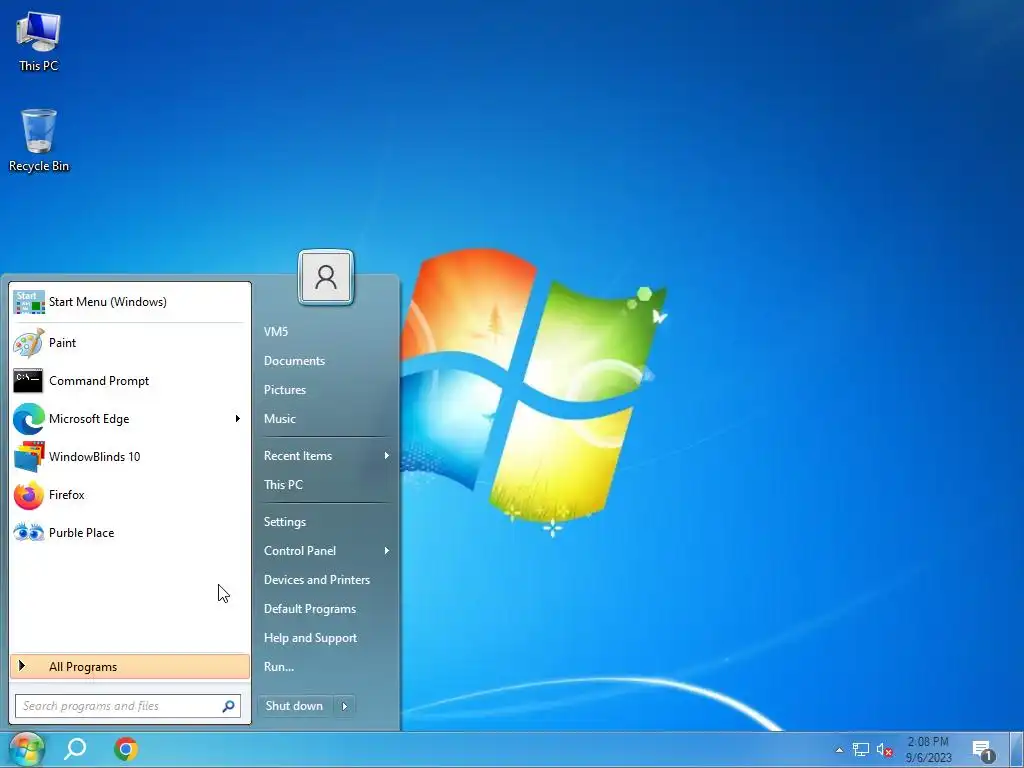1024x768 pixels.
Task: Click the Recent Items label
Action: coord(298,456)
